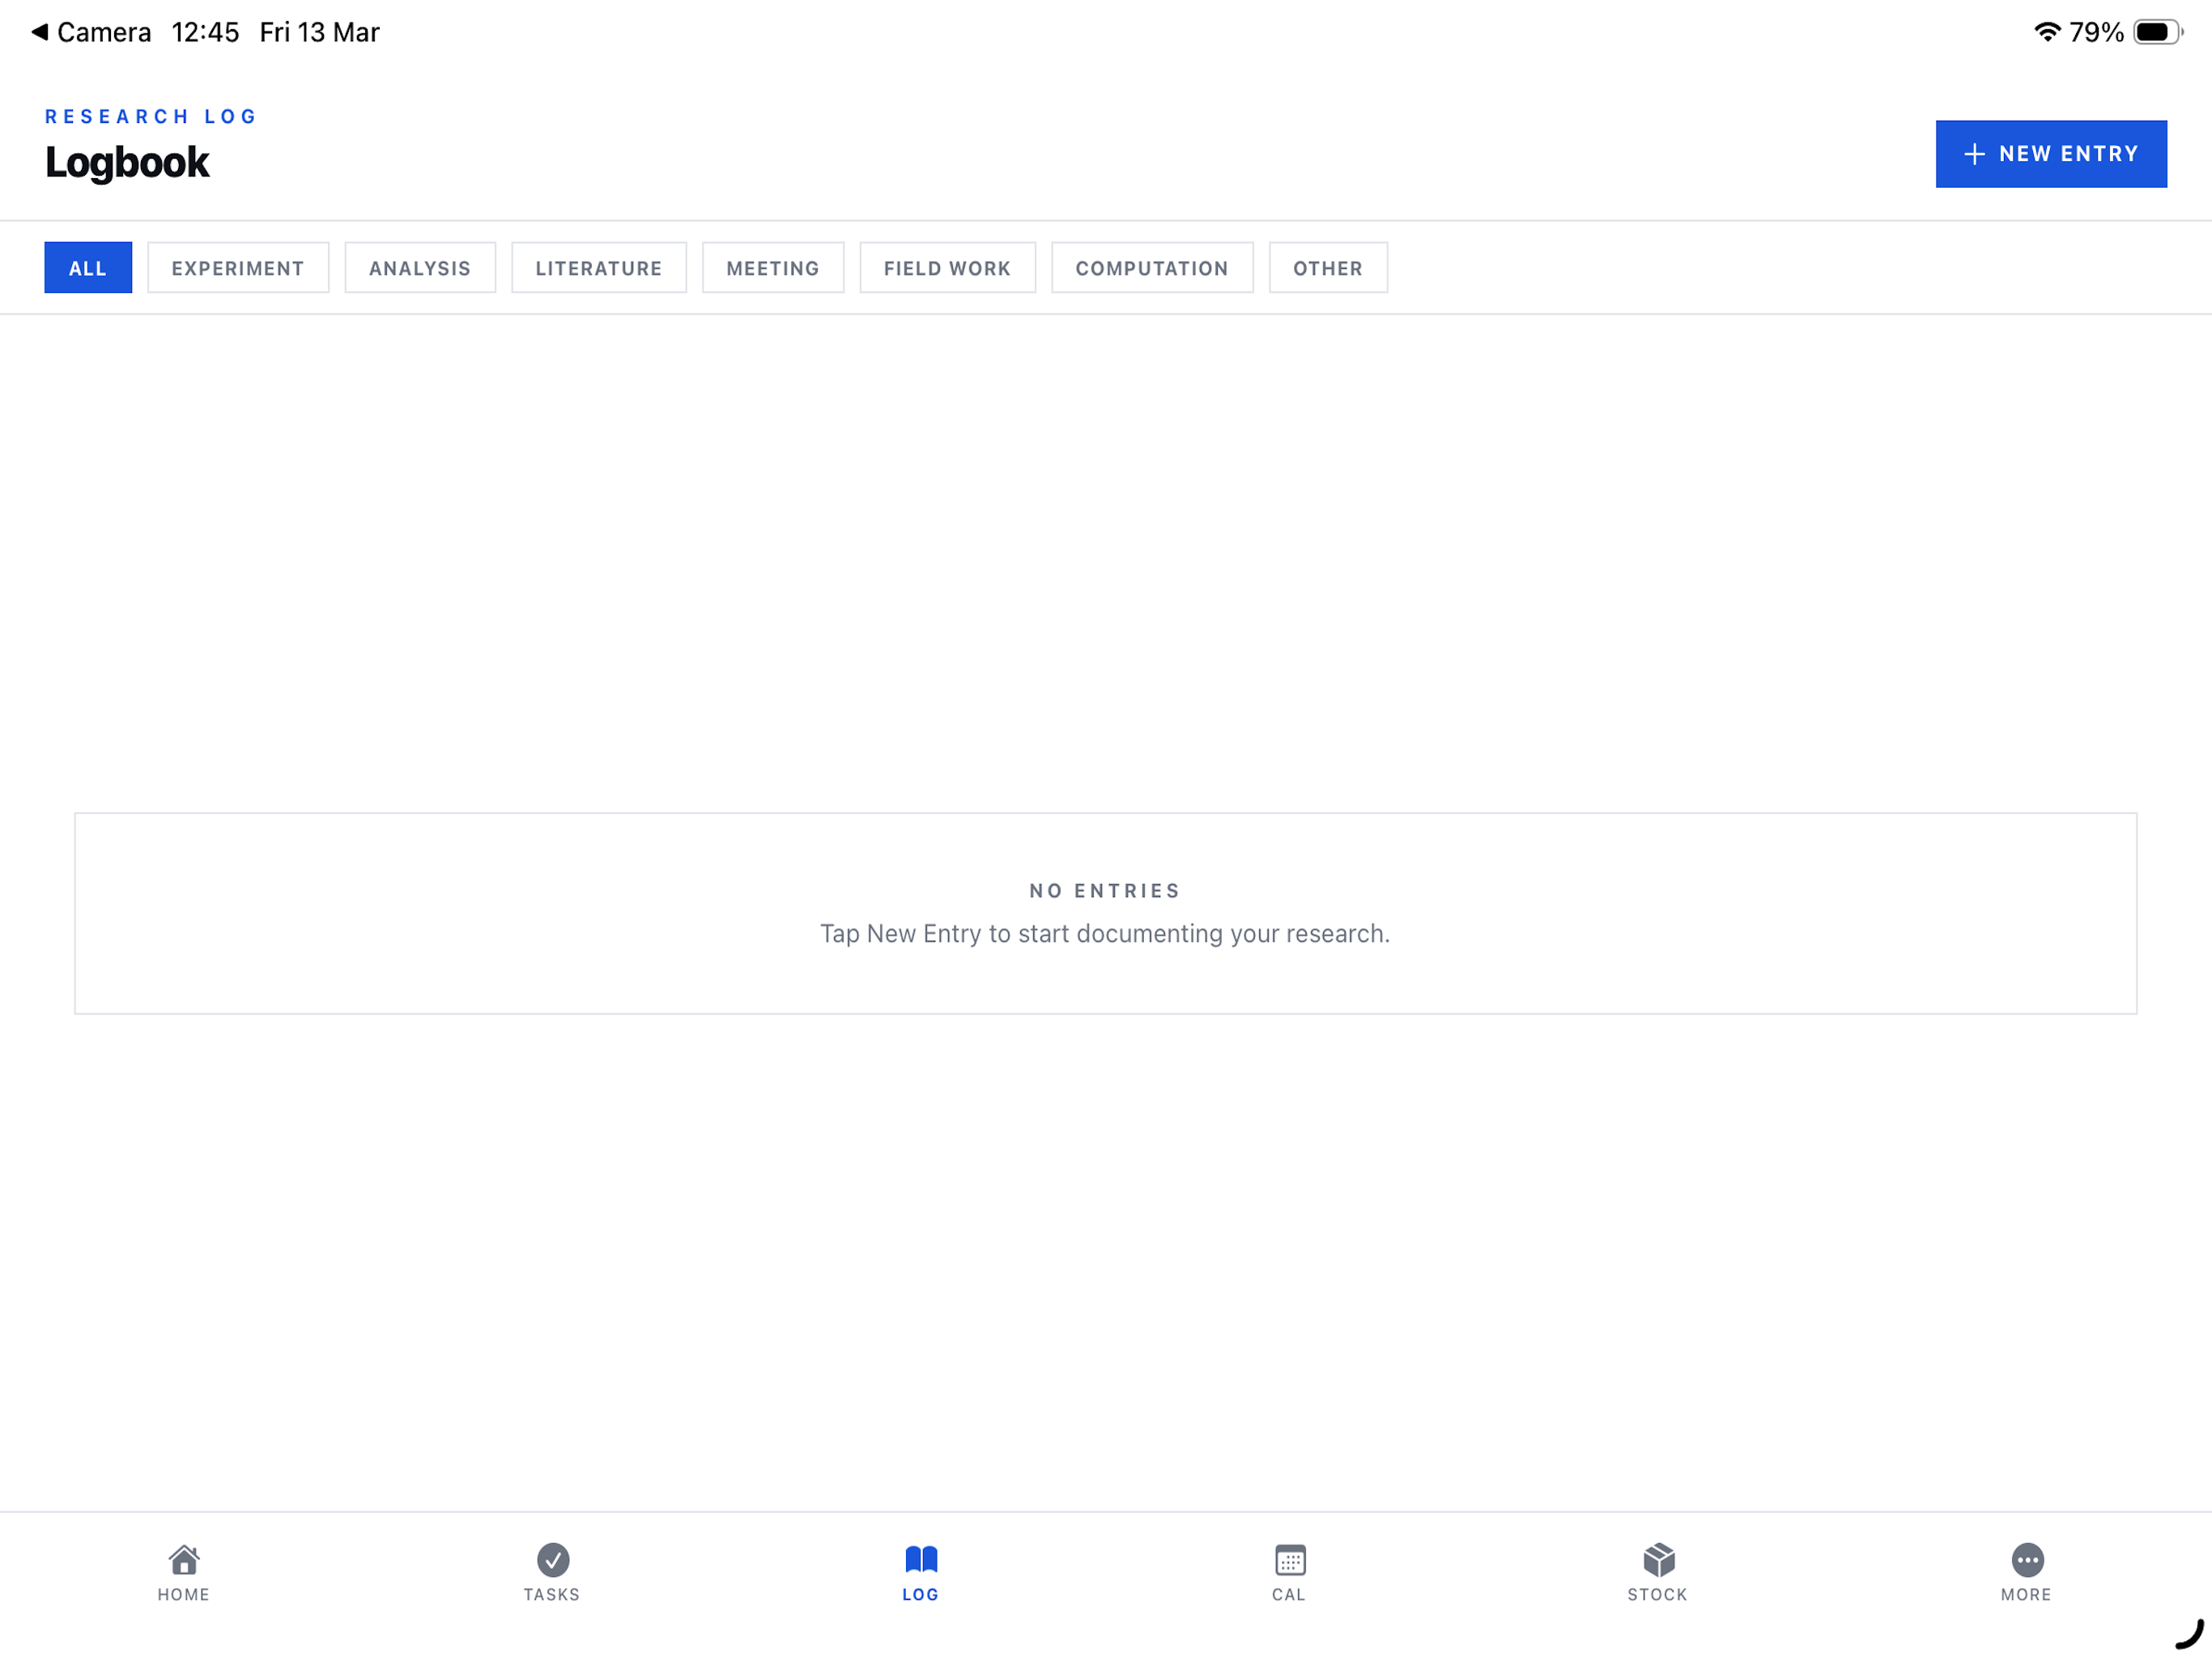
Task: Tap the Log book icon
Action: click(x=920, y=1560)
